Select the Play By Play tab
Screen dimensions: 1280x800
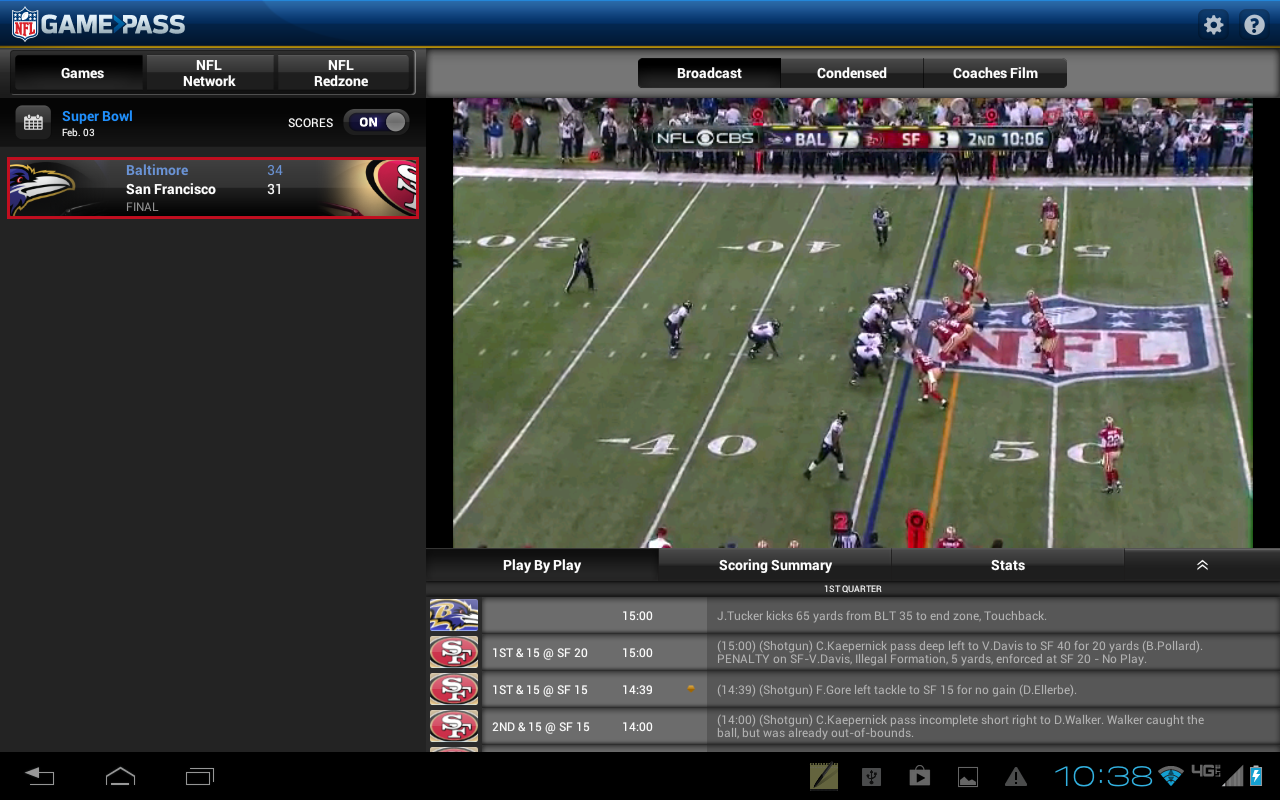click(x=542, y=565)
